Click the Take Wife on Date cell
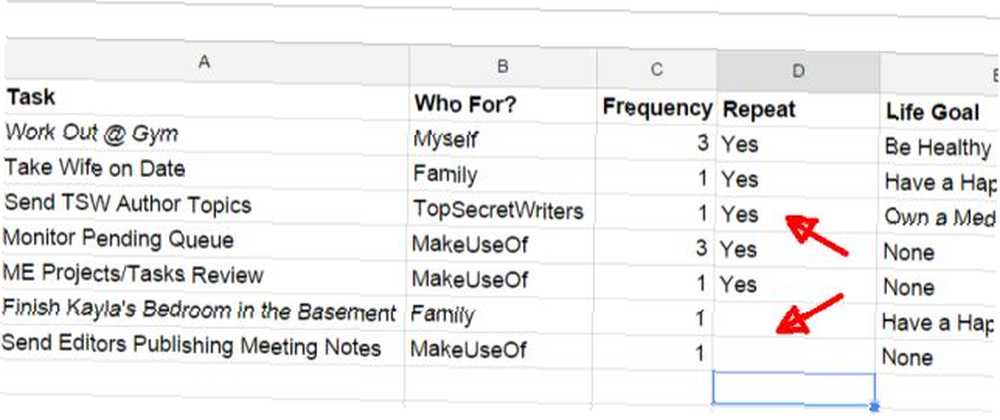Viewport: 1000px width, 420px height. [205, 170]
